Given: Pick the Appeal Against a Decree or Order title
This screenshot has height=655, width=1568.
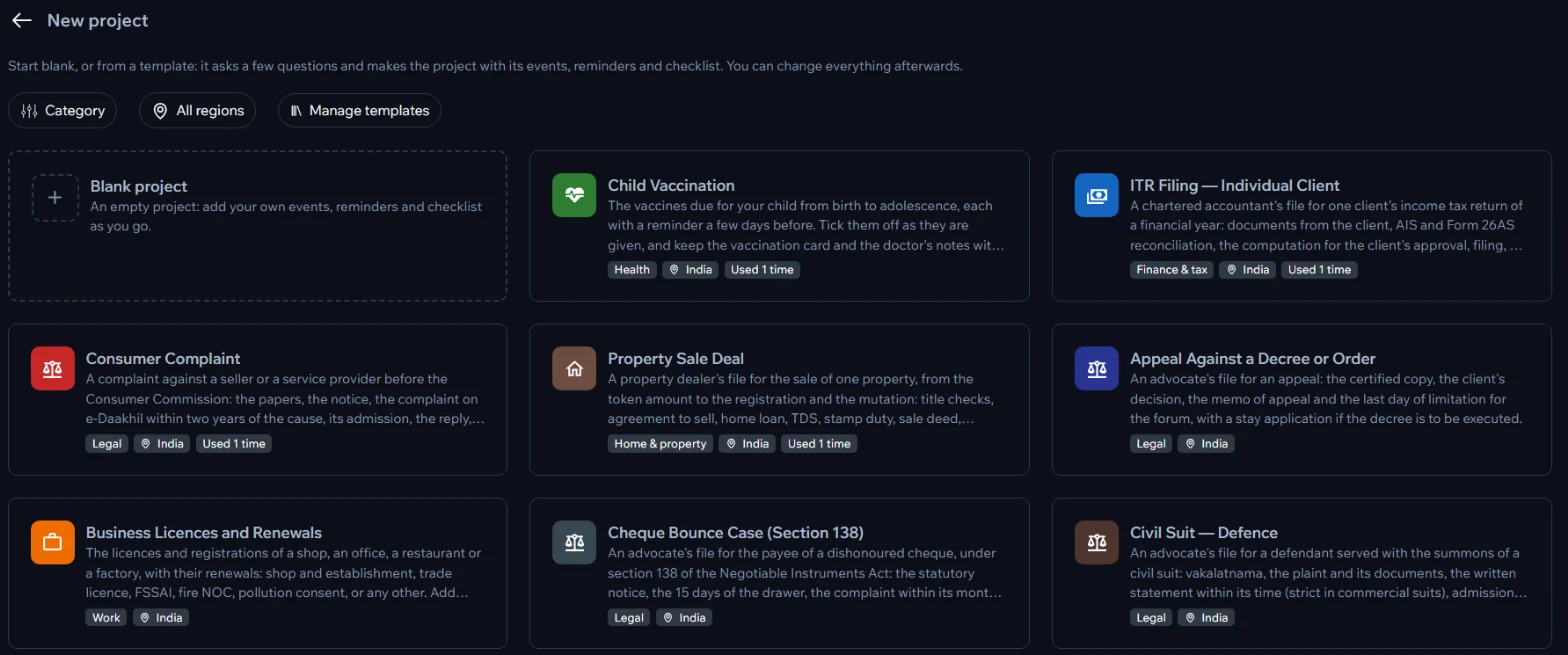Looking at the screenshot, I should 1253,358.
